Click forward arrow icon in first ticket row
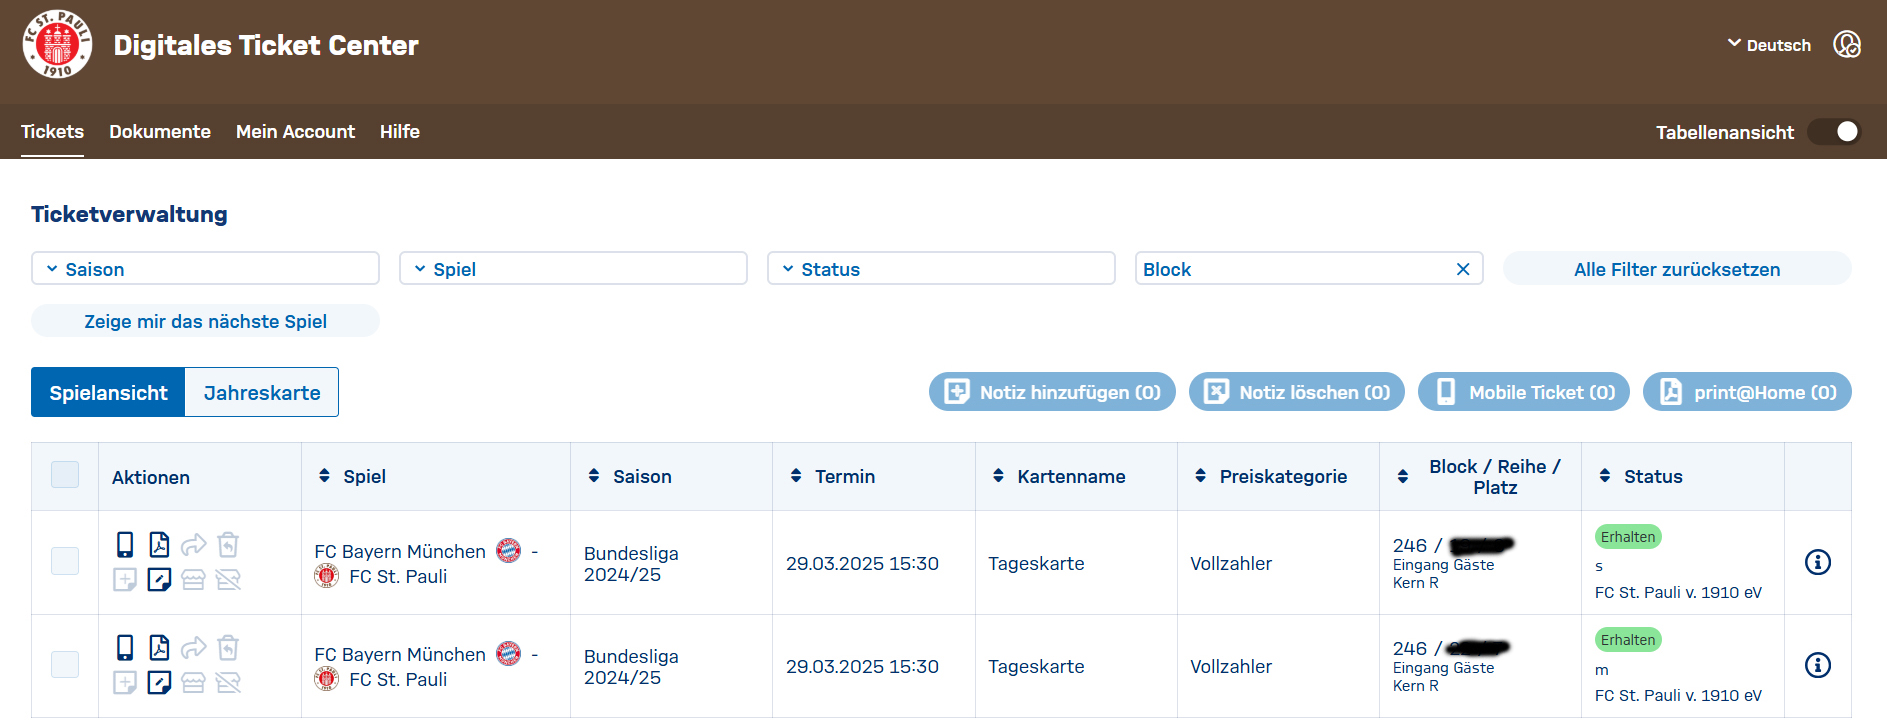 [x=194, y=544]
